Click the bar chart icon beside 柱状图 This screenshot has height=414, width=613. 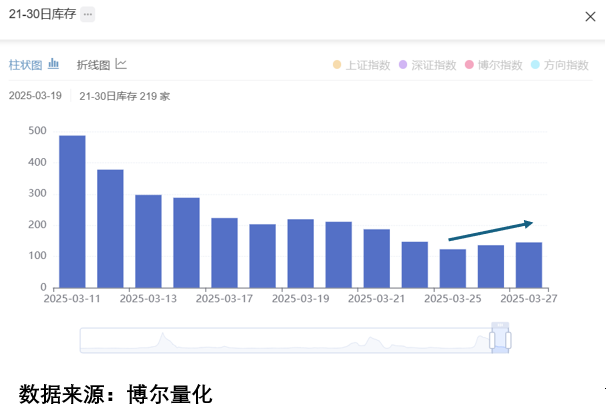point(54,64)
